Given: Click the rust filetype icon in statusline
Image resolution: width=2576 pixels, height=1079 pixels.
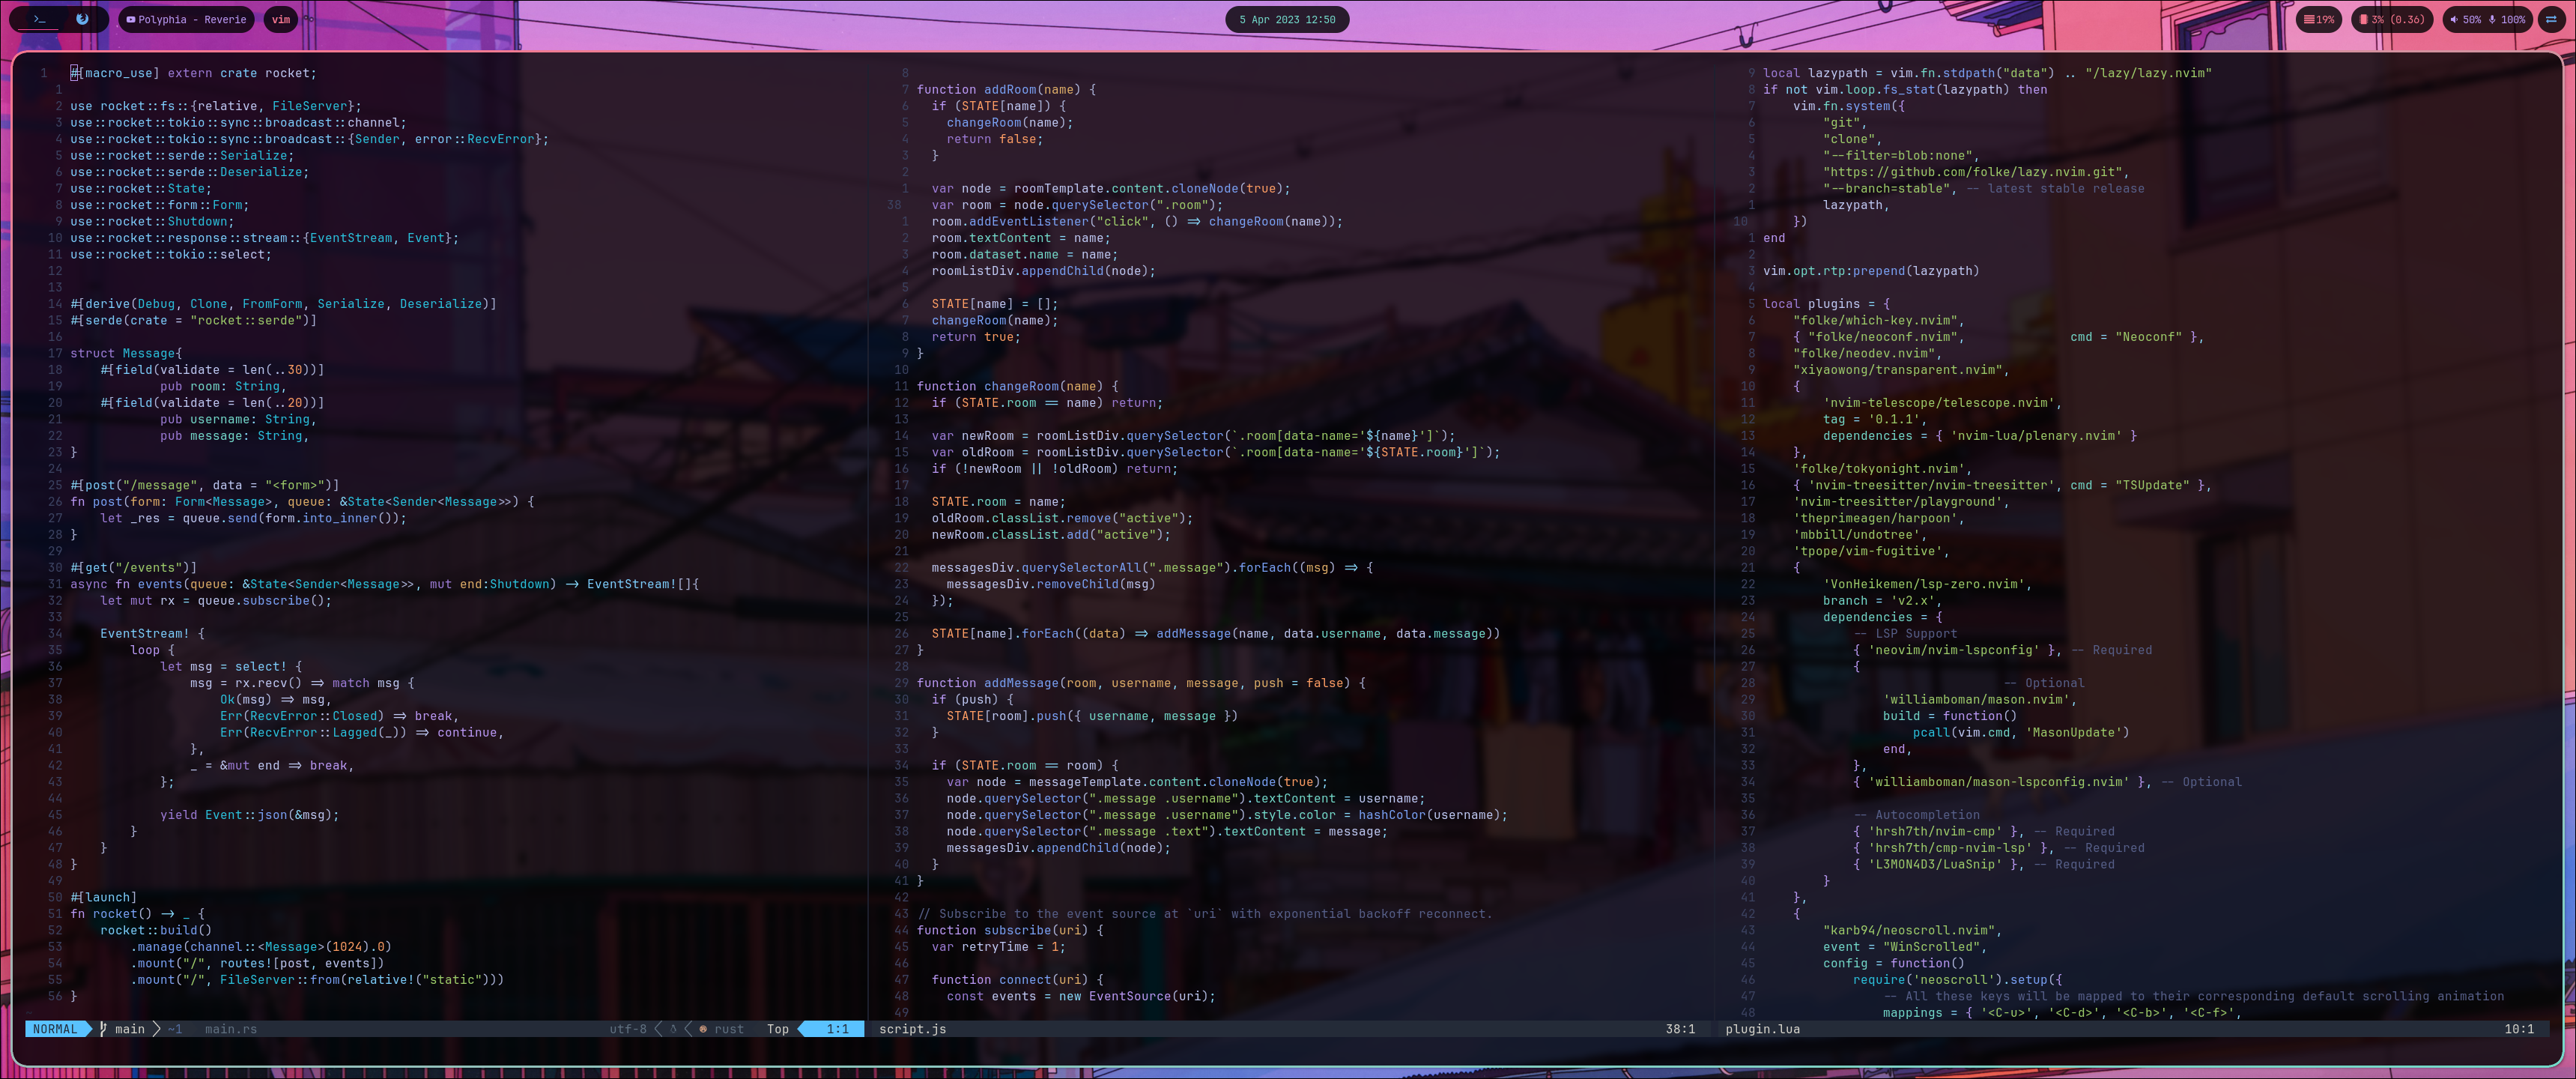Looking at the screenshot, I should pos(704,1028).
